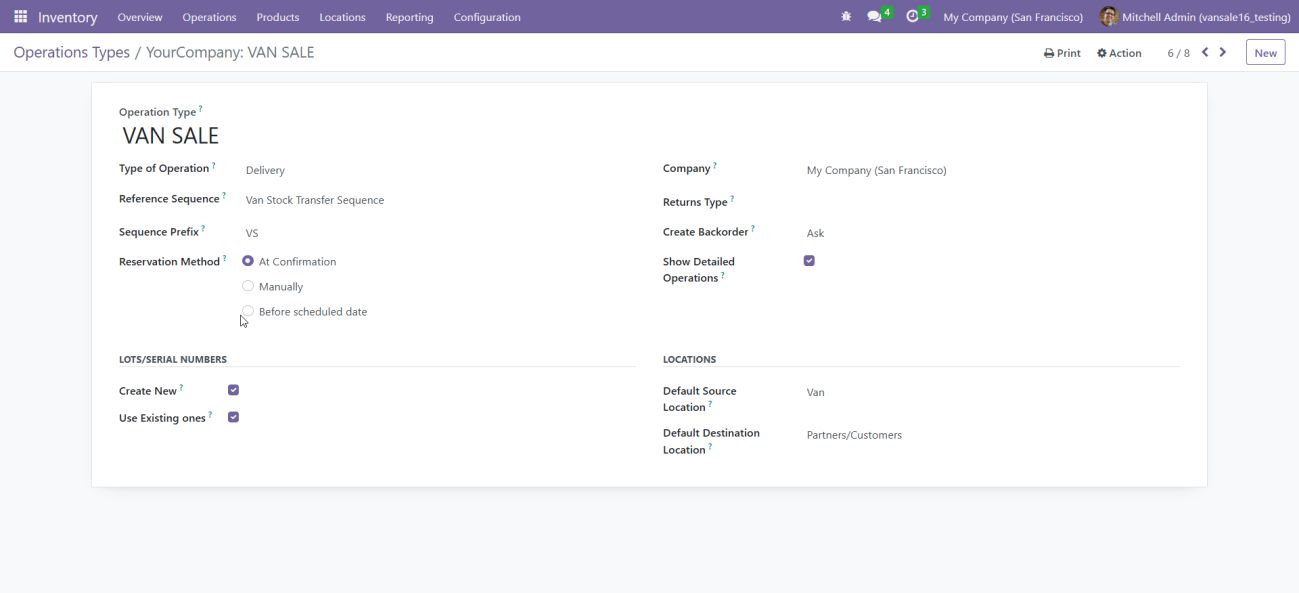
Task: Select Before scheduled date radio option
Action: click(248, 312)
